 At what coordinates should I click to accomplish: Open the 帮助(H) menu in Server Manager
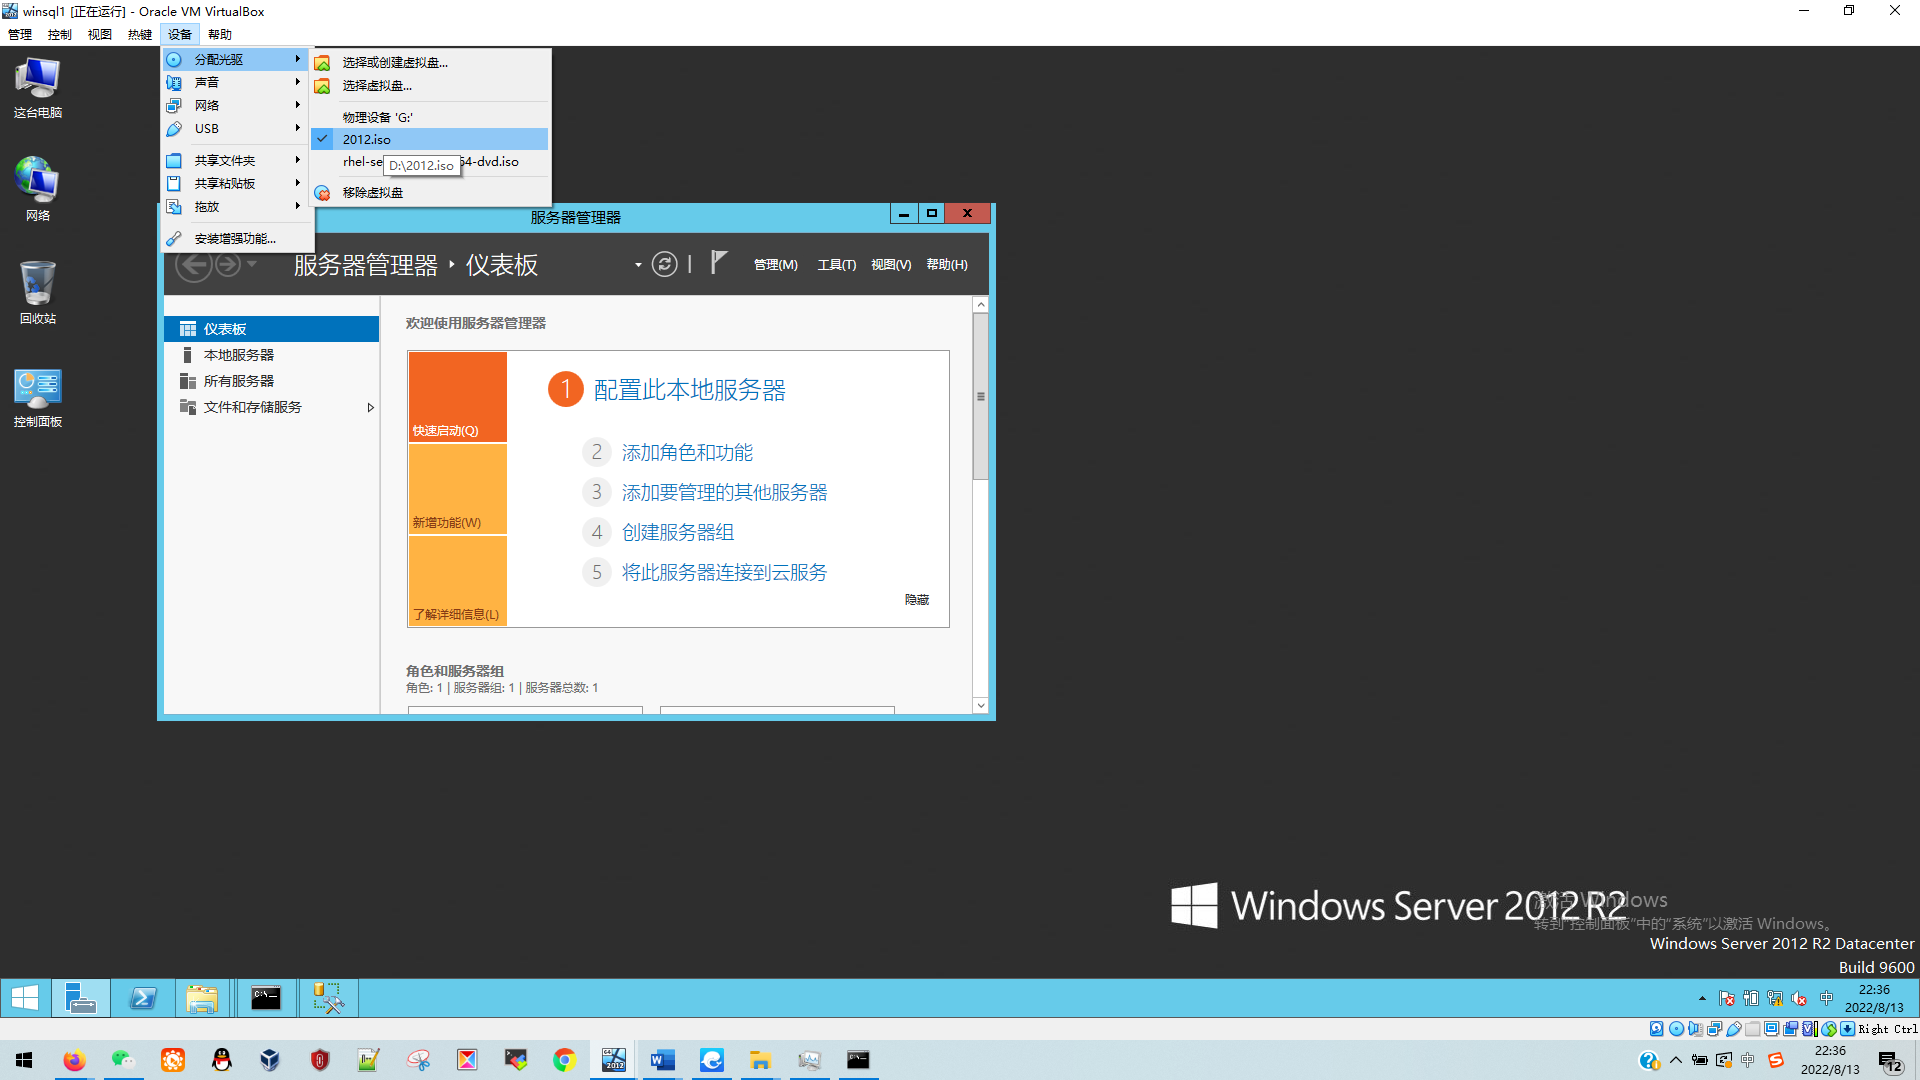coord(947,265)
